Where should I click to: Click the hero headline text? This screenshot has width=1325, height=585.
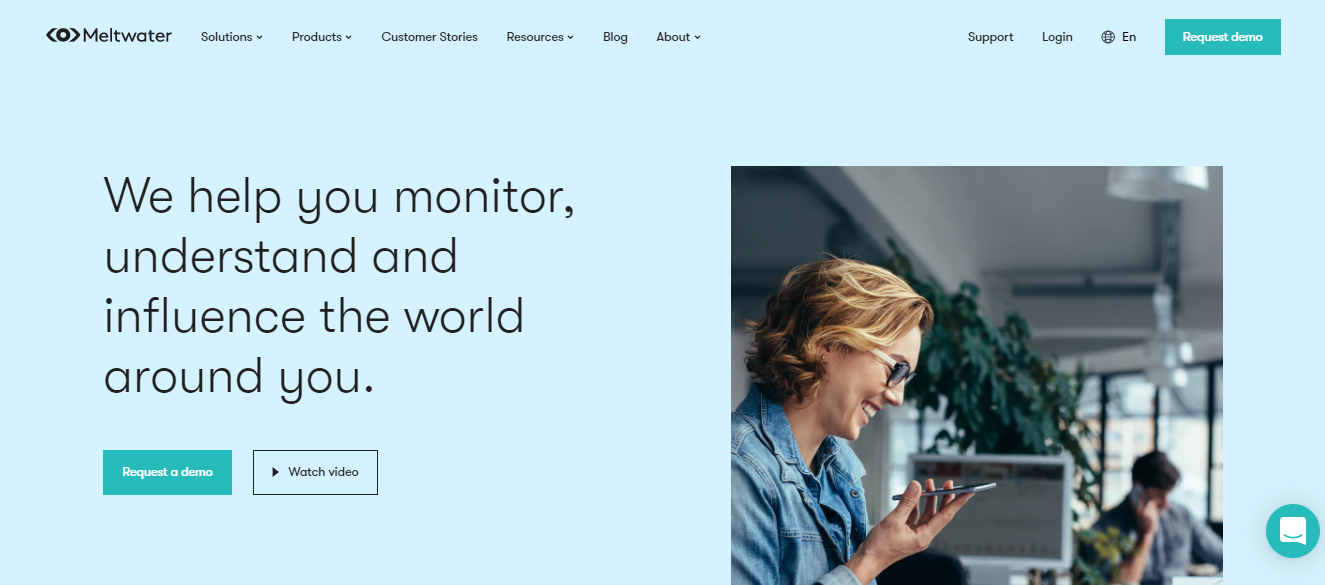[339, 285]
